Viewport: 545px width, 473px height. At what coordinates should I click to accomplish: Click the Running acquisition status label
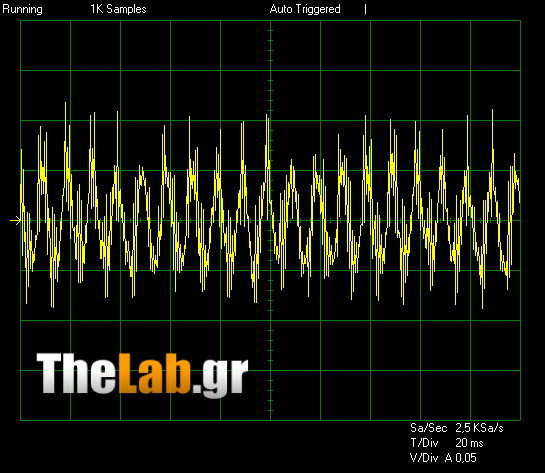tap(22, 9)
